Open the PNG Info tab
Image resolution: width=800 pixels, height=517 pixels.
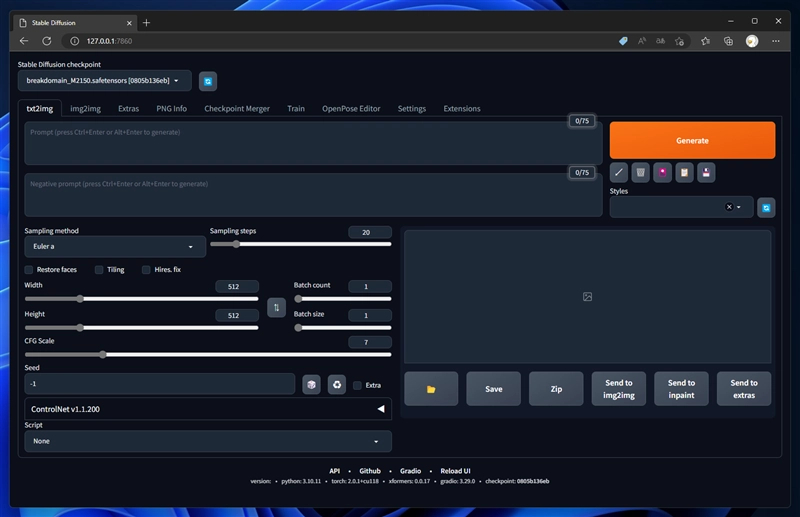click(171, 109)
